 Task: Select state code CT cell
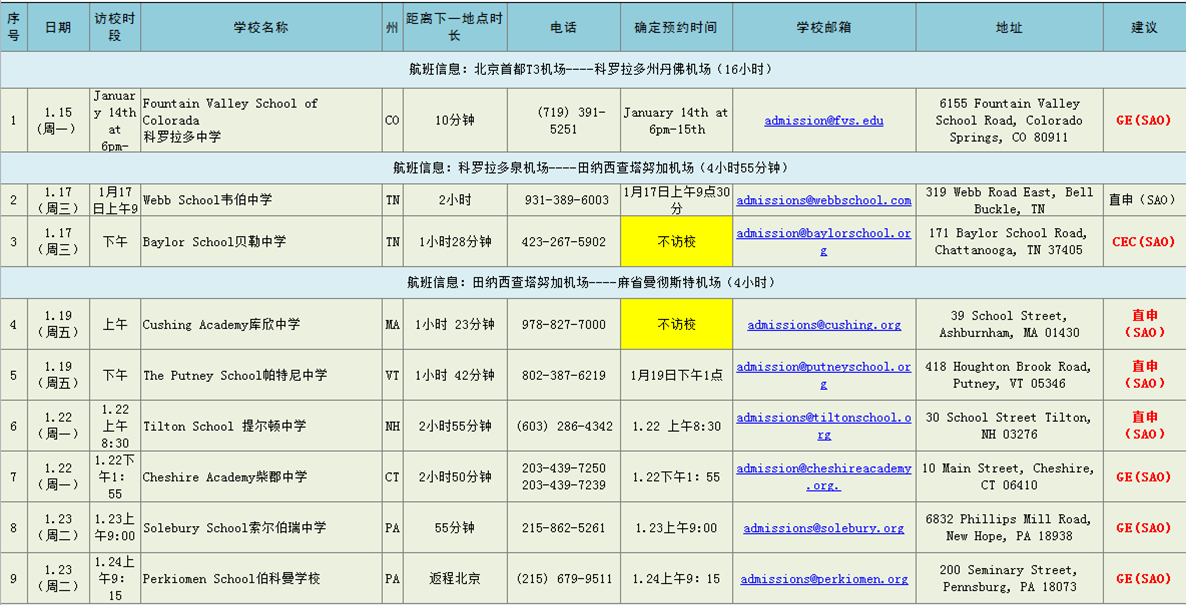point(392,476)
